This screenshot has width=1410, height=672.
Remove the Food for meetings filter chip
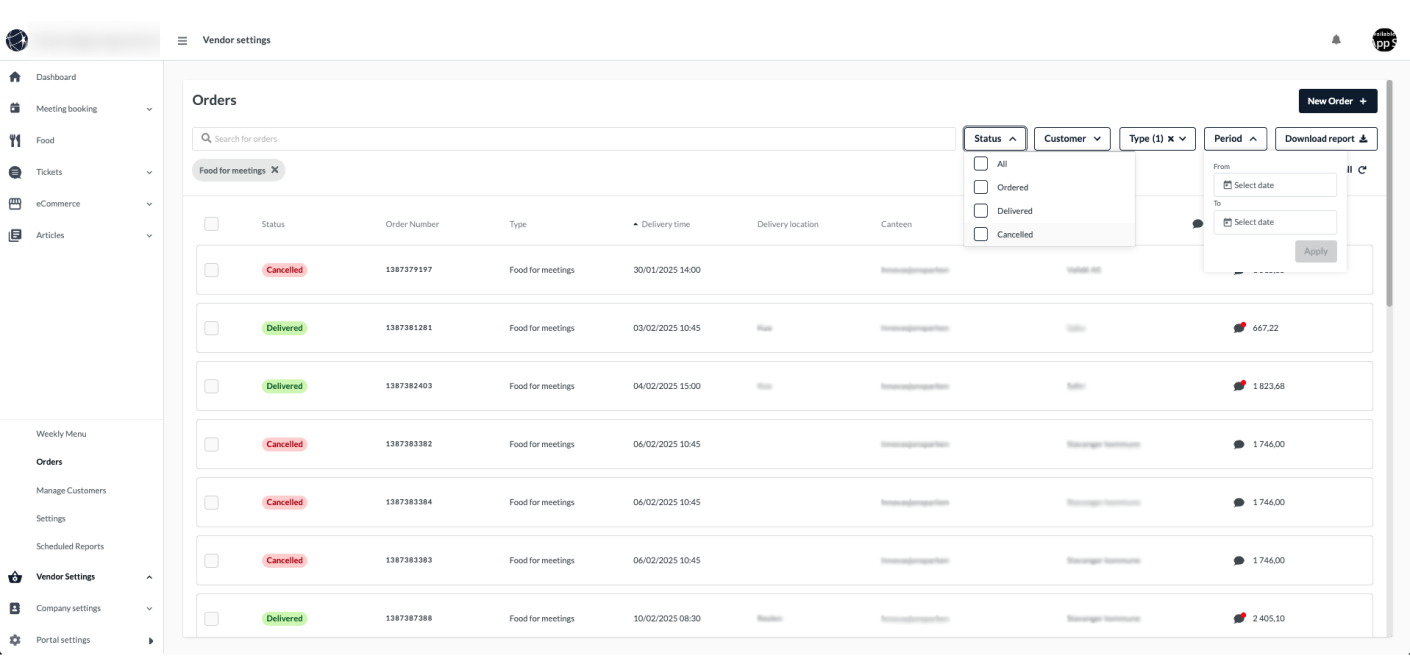(275, 170)
